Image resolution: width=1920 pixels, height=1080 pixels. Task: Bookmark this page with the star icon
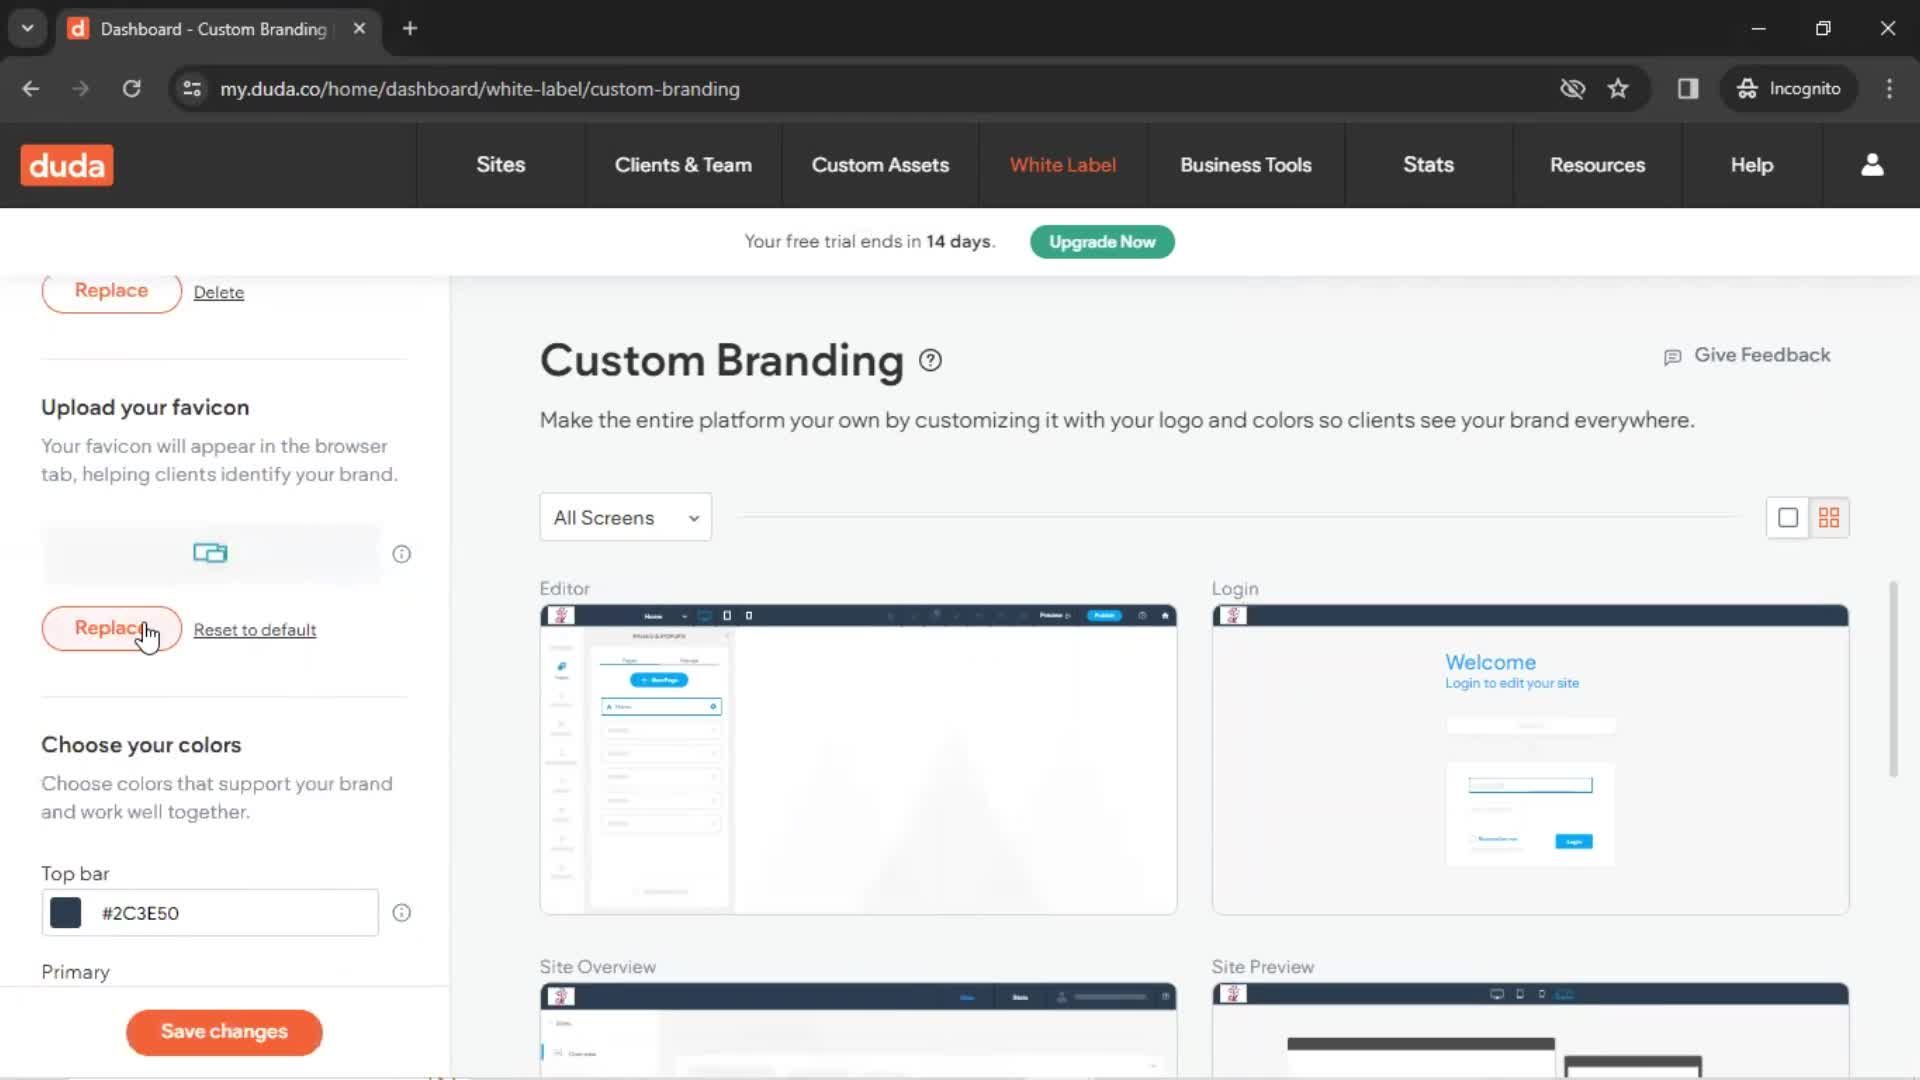pos(1618,89)
